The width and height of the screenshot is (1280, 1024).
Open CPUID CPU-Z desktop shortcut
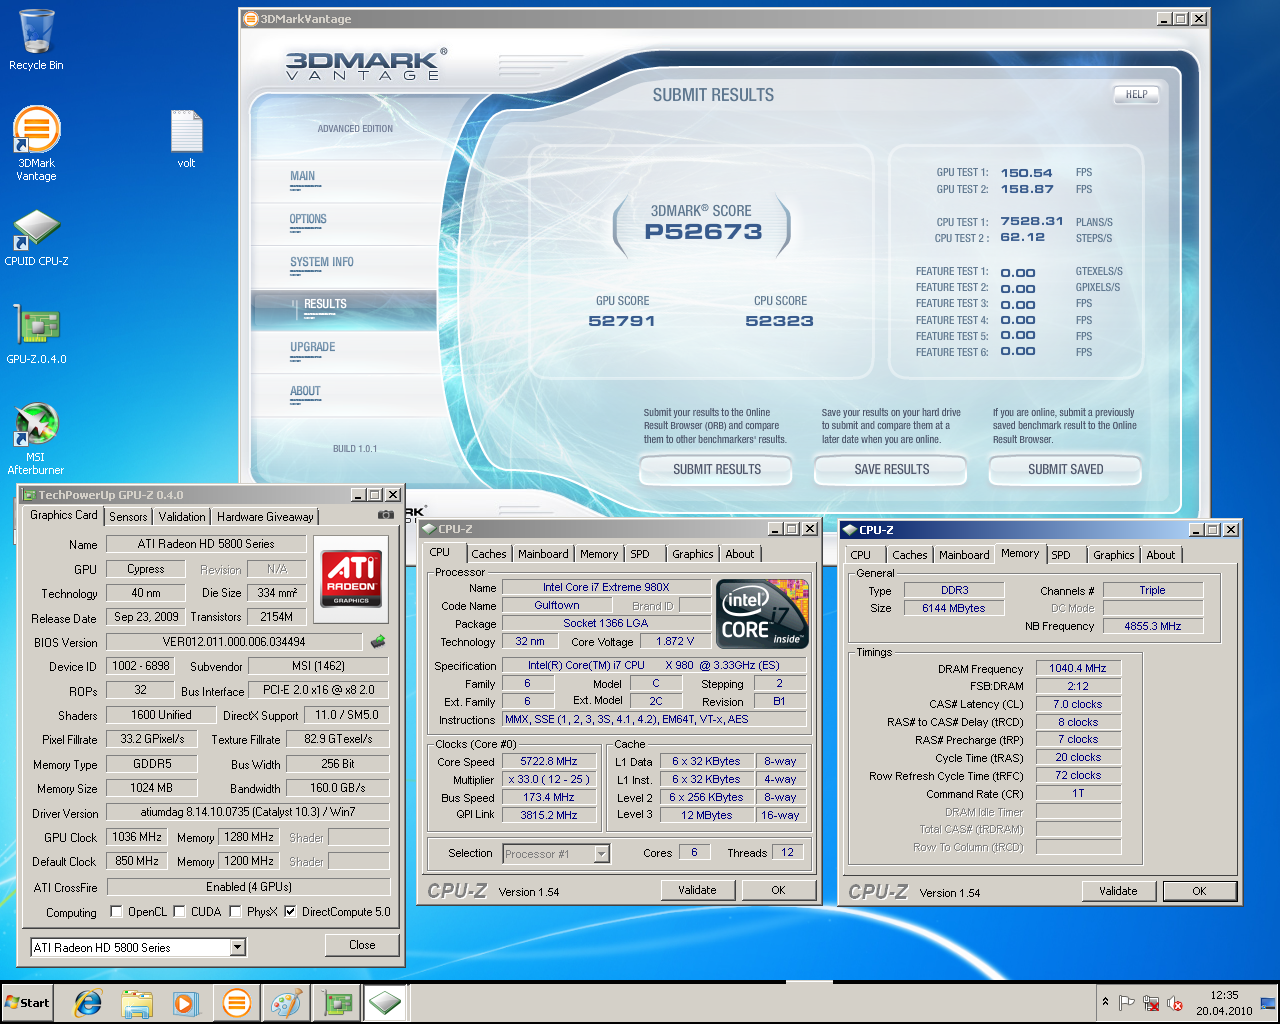tap(36, 238)
